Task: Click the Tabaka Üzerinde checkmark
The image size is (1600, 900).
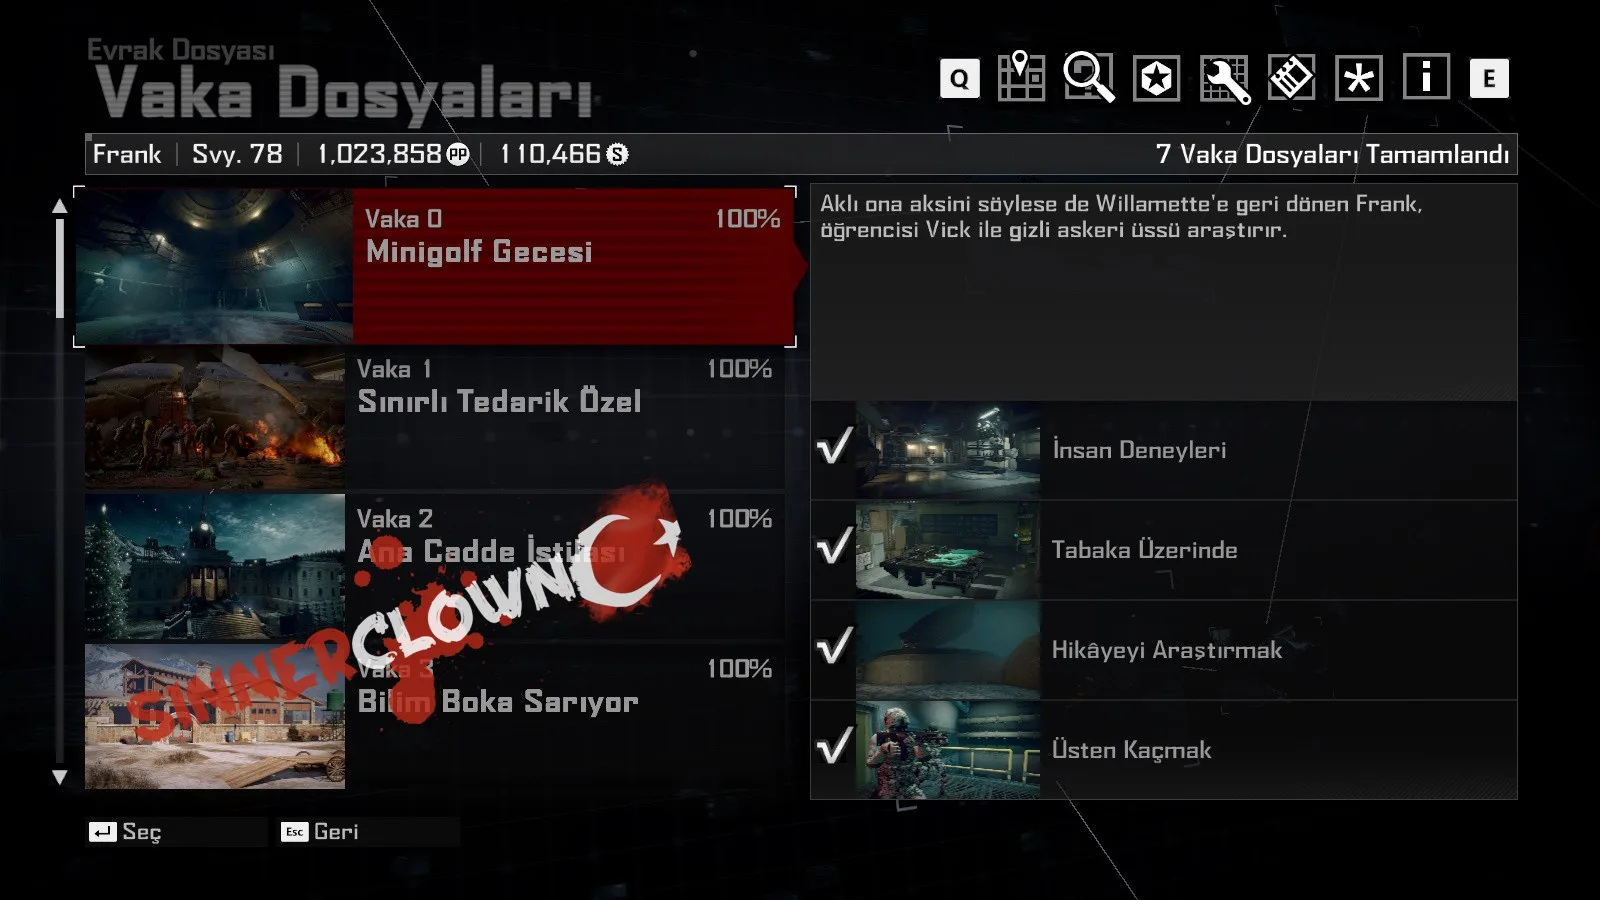Action: tap(834, 546)
